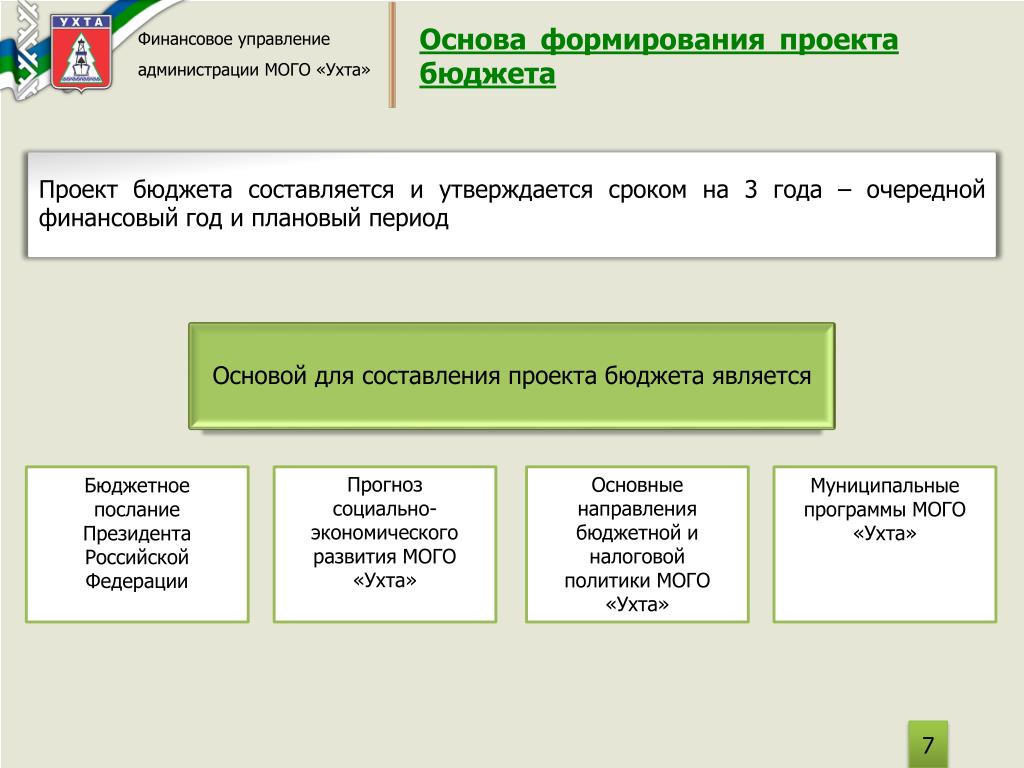Select the box 'Муниципальные программы МОГО «Ухта»'

click(x=885, y=544)
